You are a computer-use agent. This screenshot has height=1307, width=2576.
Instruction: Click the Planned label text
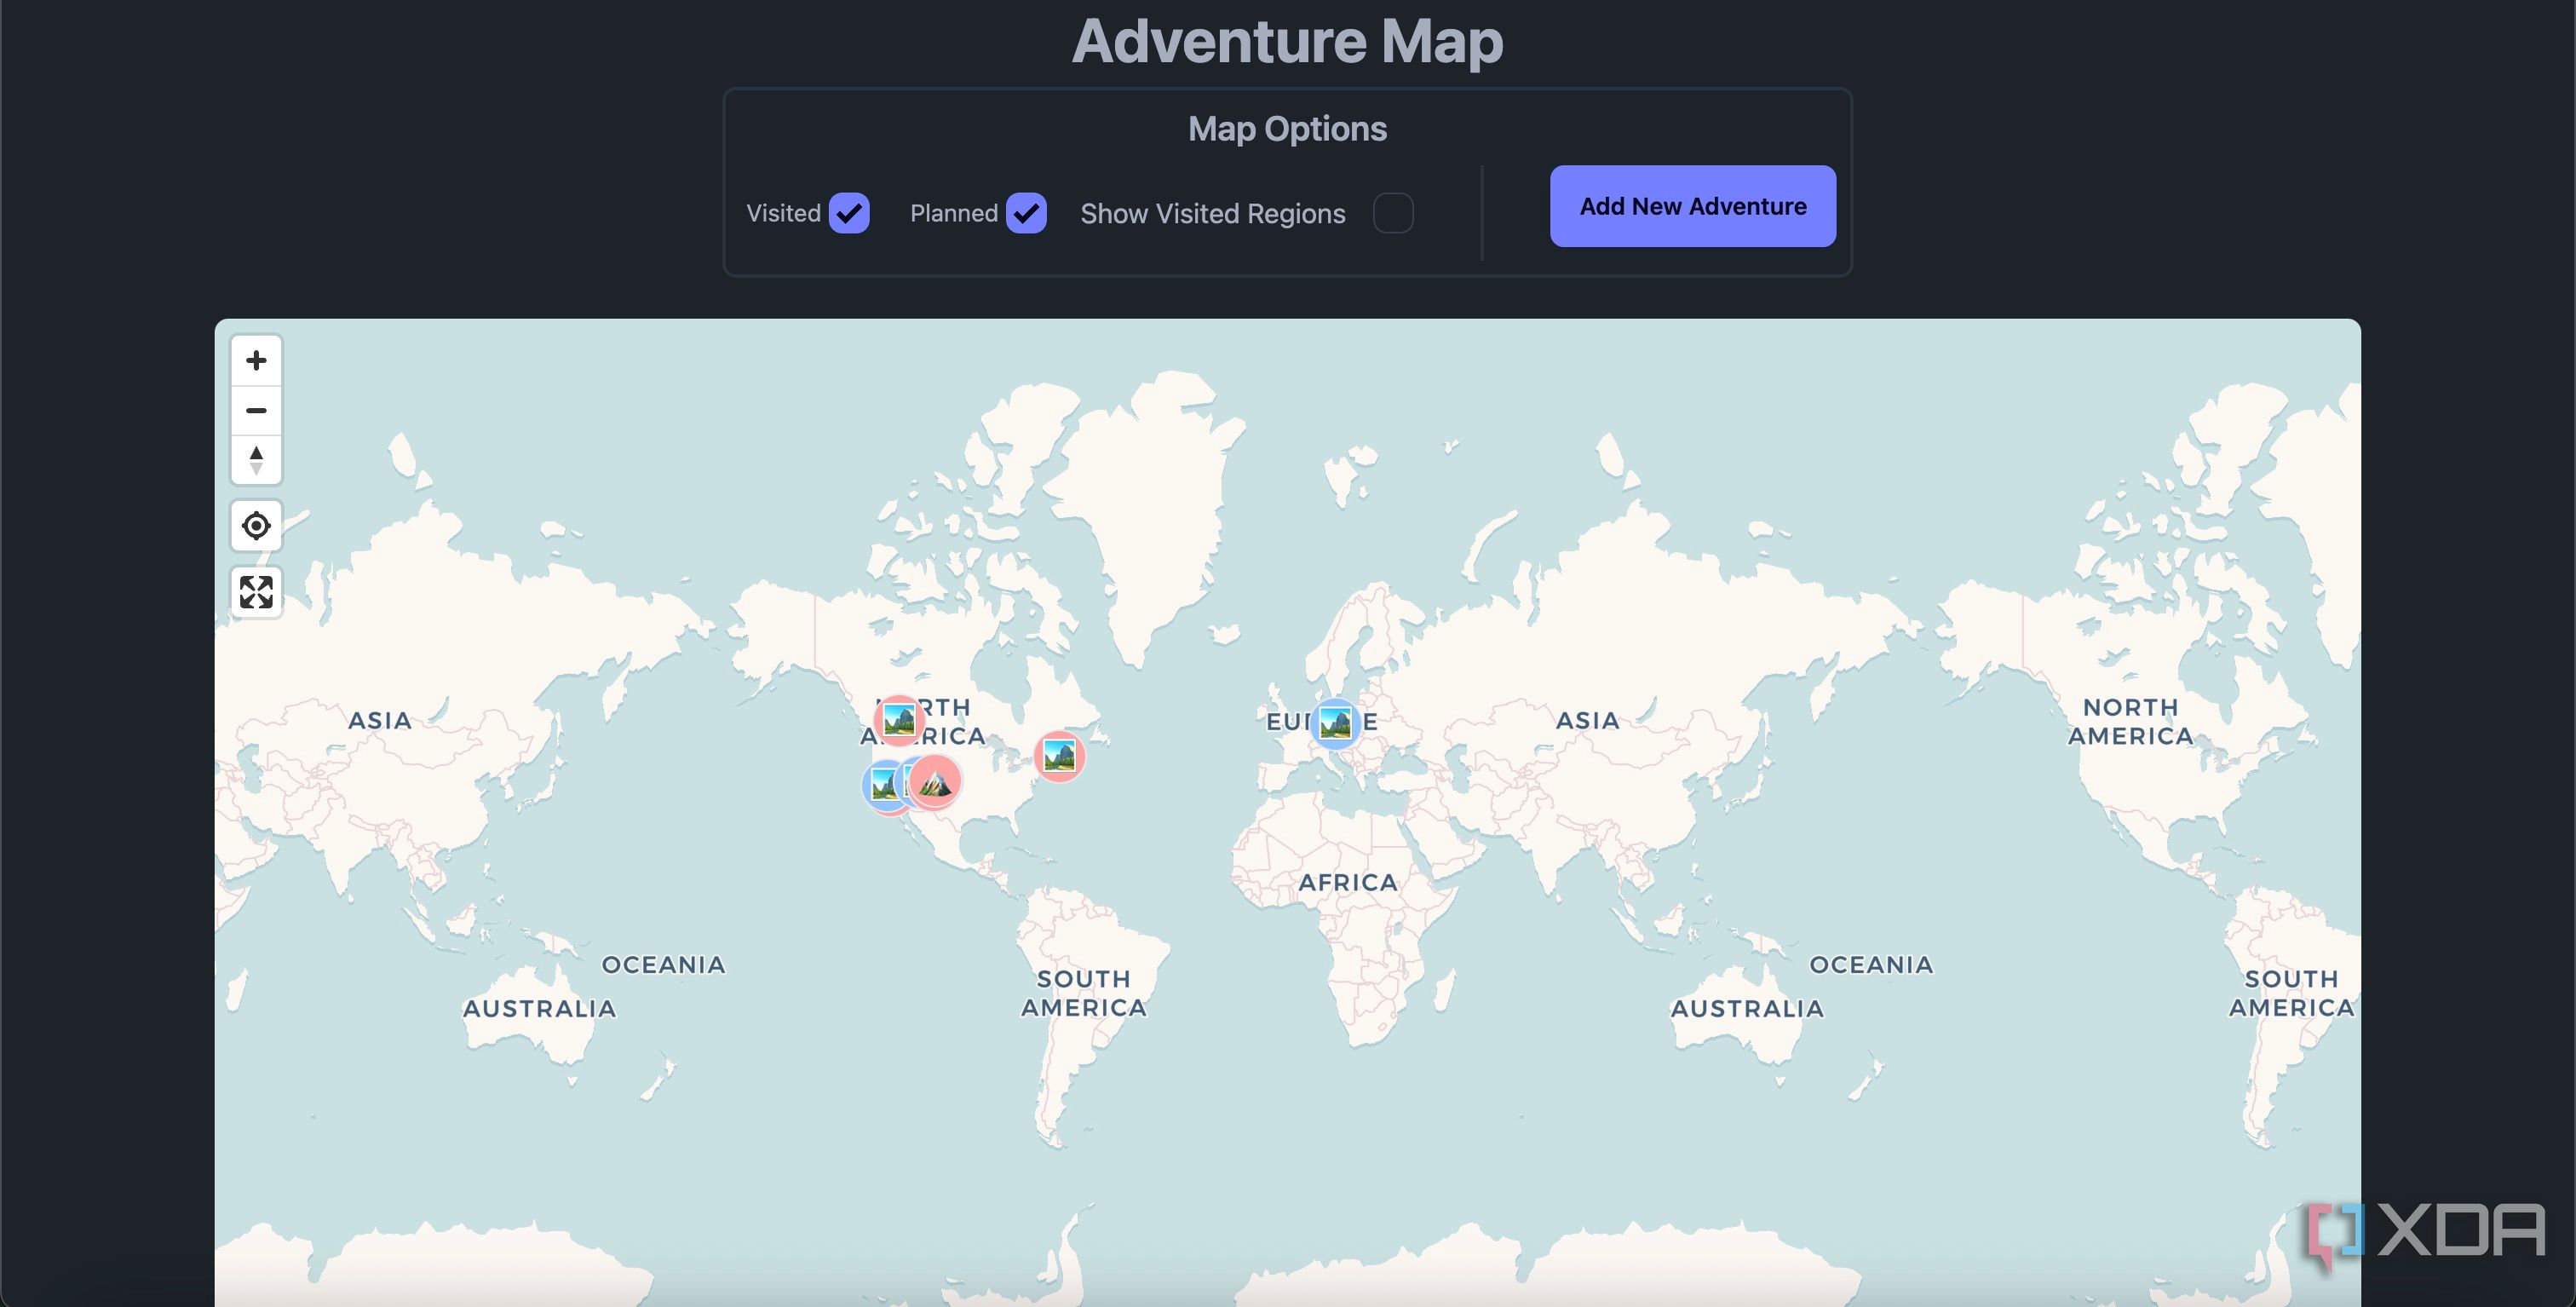coord(954,213)
